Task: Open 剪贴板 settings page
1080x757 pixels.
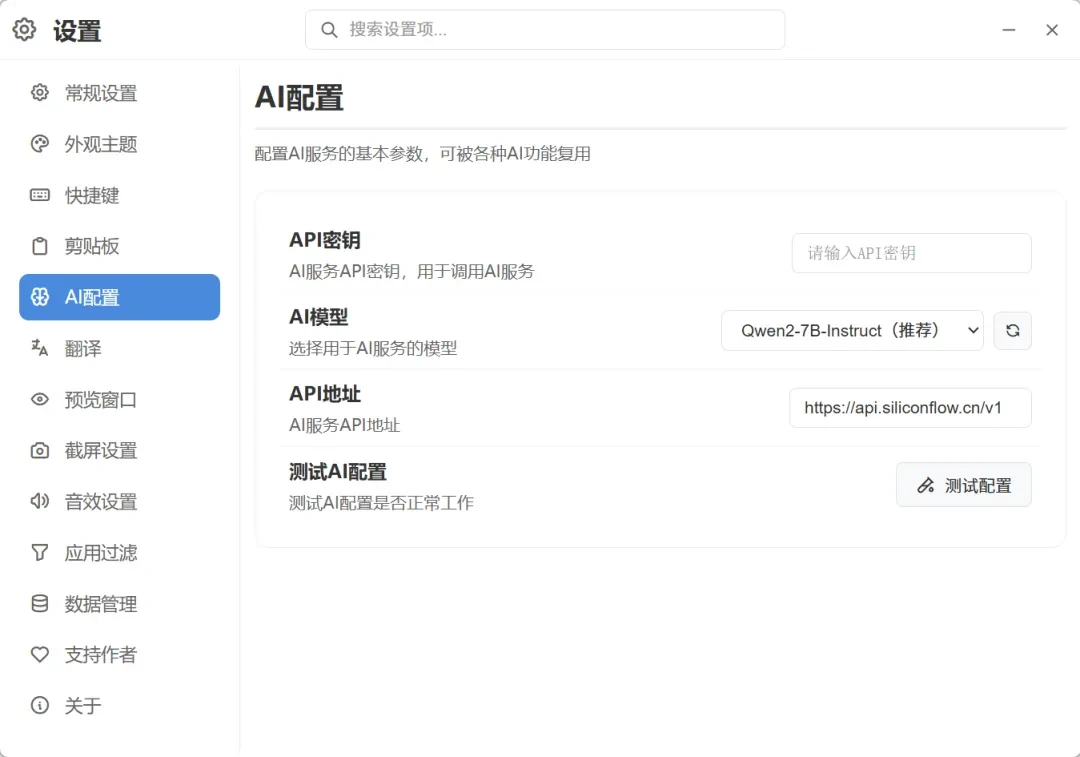Action: [x=119, y=246]
